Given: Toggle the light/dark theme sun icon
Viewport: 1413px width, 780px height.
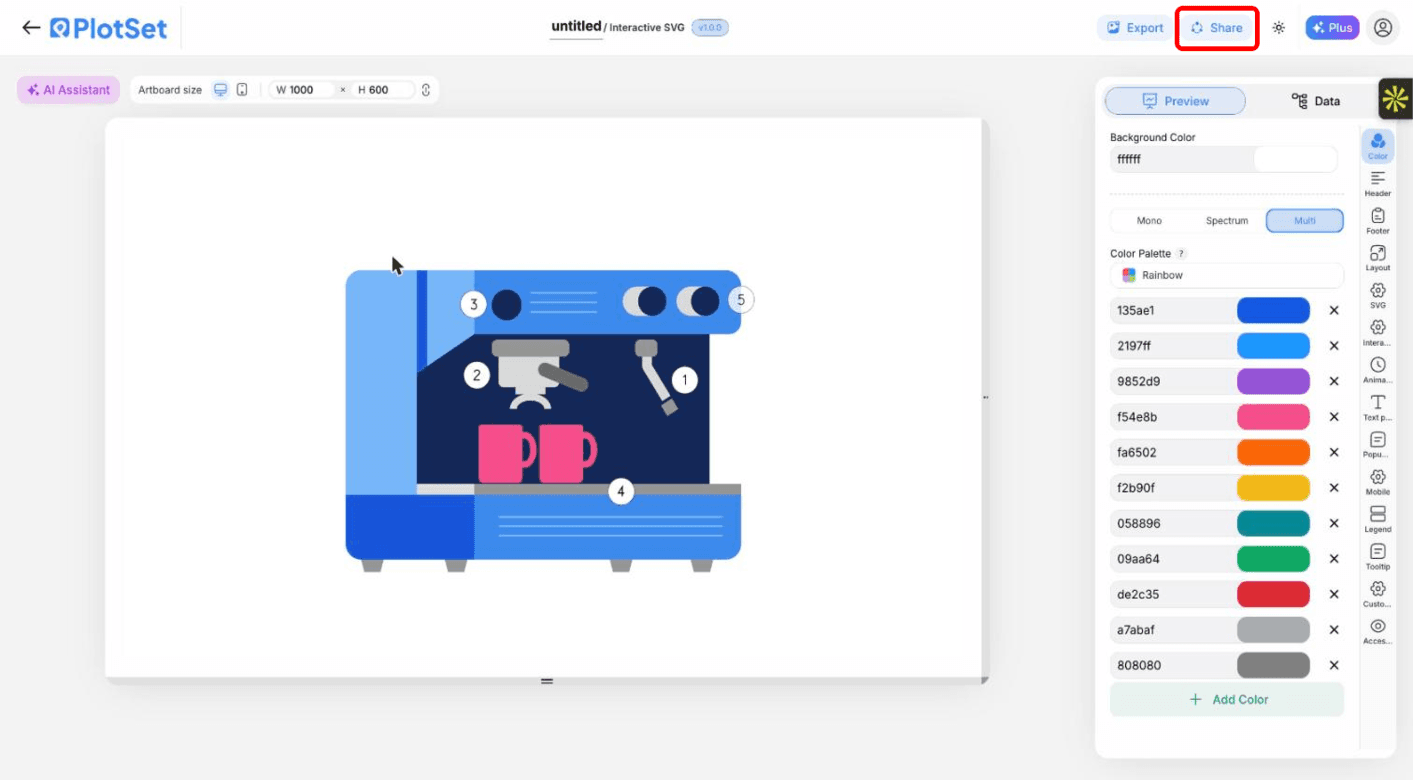Looking at the screenshot, I should pos(1279,28).
